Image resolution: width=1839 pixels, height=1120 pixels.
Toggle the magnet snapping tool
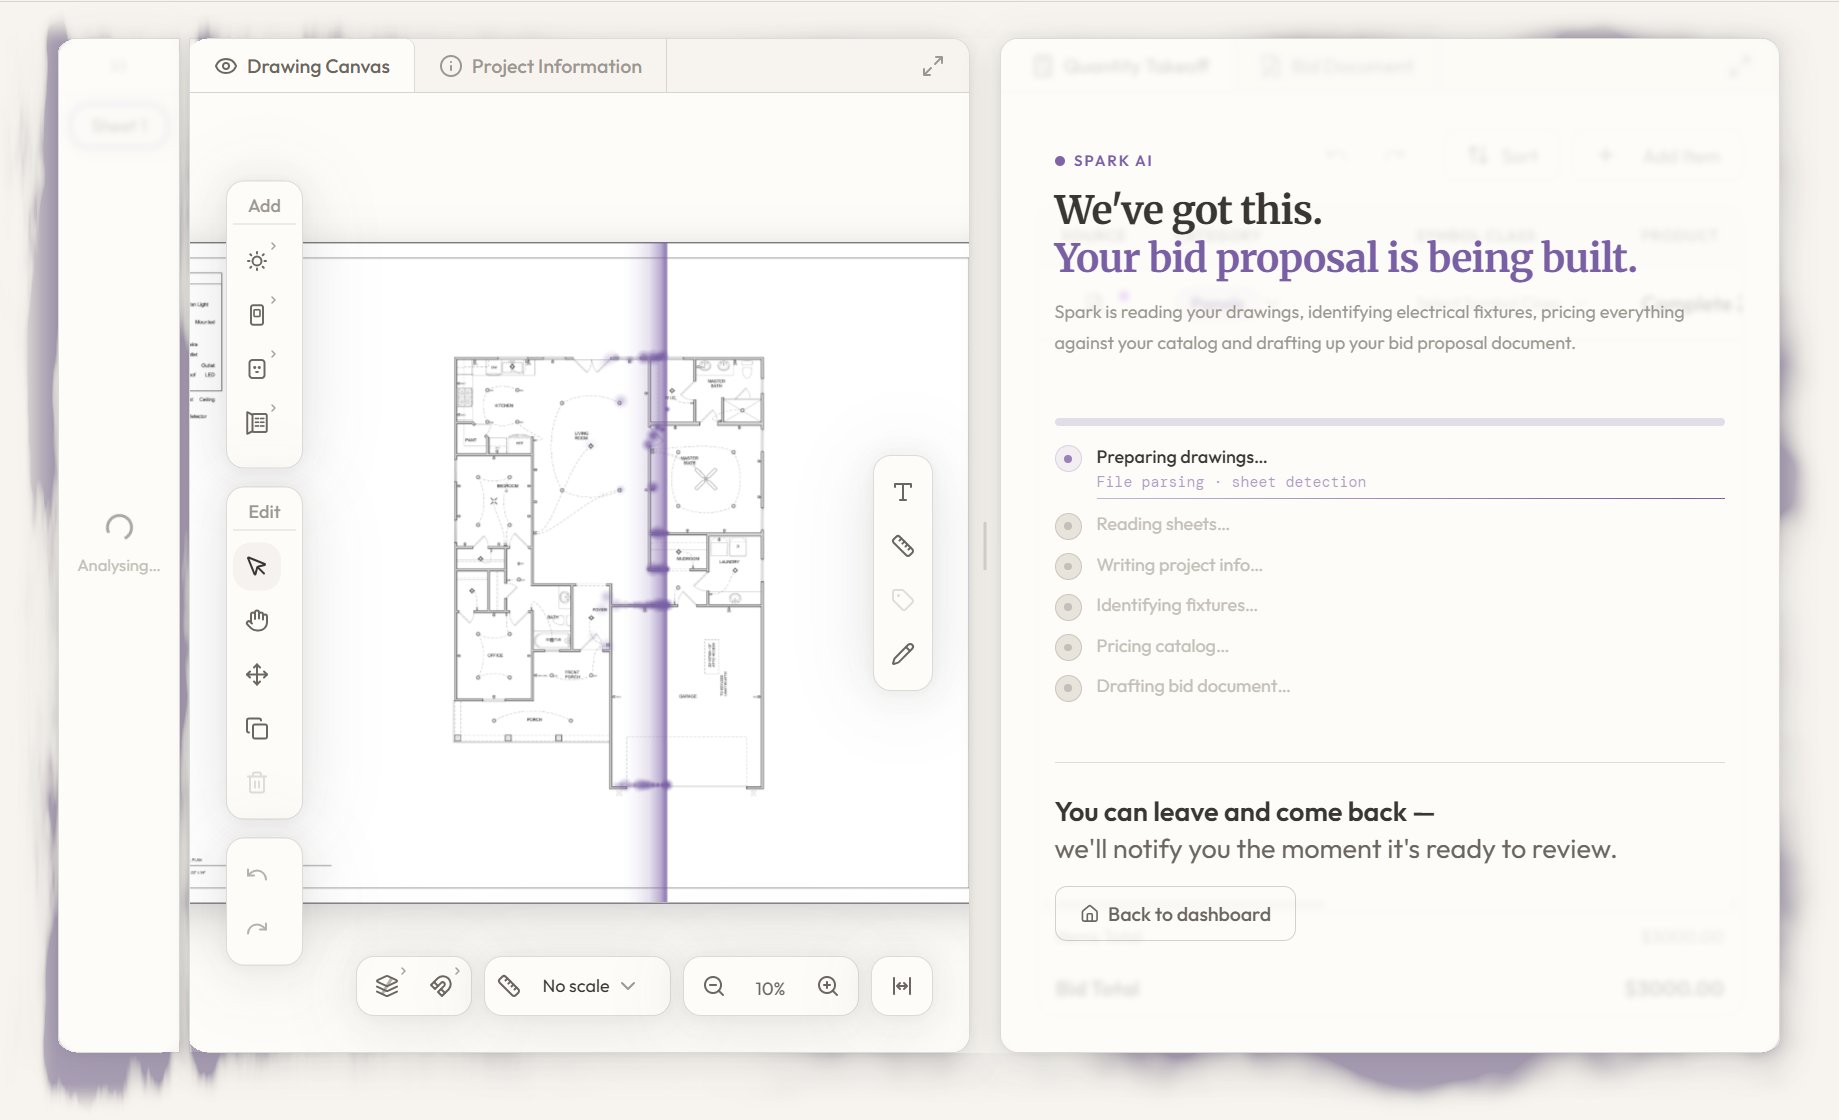click(x=441, y=985)
